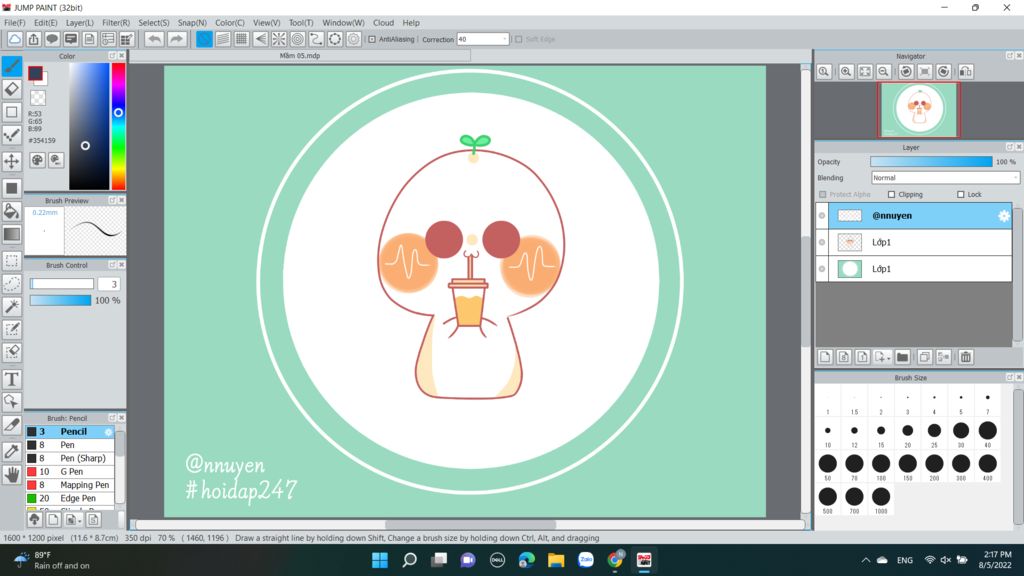This screenshot has height=576, width=1024.
Task: Open the add-brush dropdown at Brush panel bottom
Action: [x=80, y=520]
